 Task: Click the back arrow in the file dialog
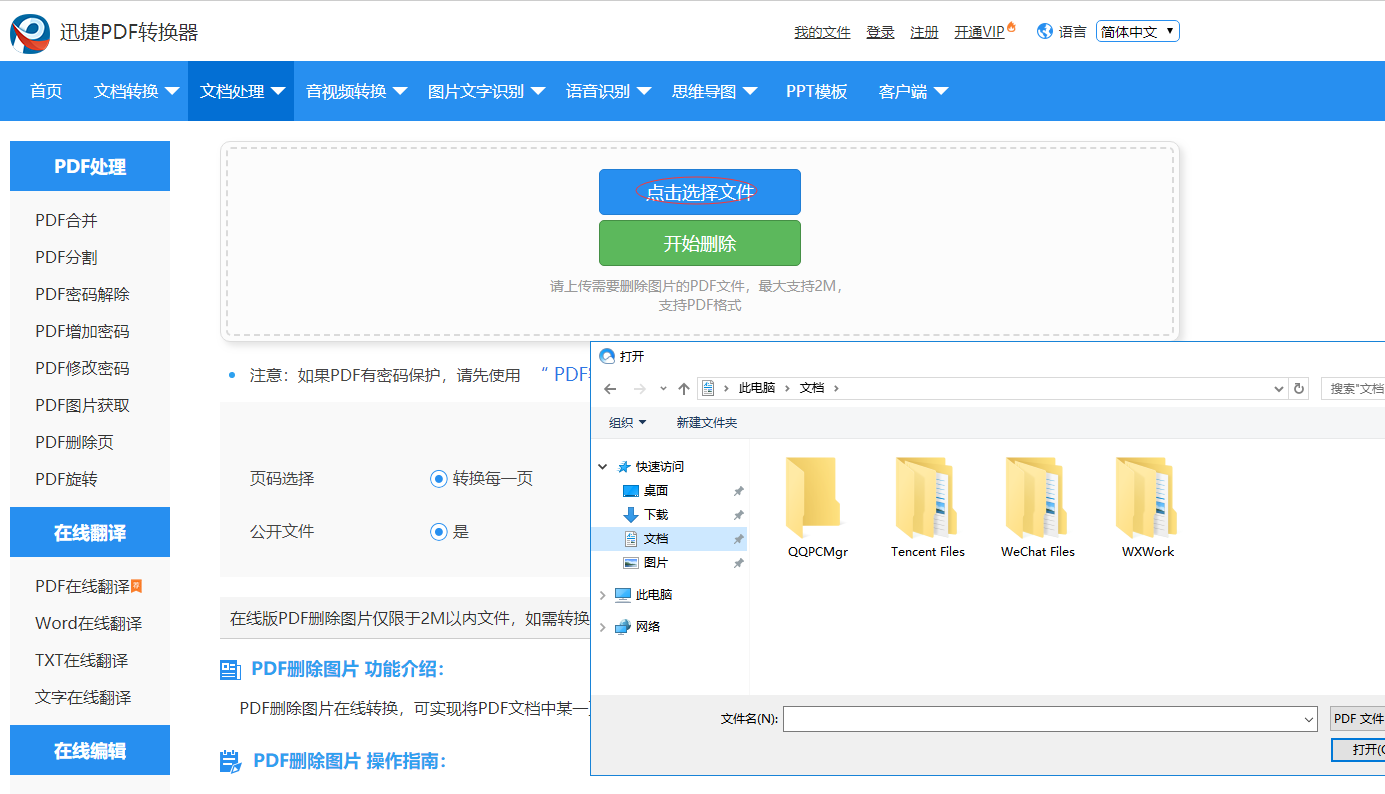610,388
